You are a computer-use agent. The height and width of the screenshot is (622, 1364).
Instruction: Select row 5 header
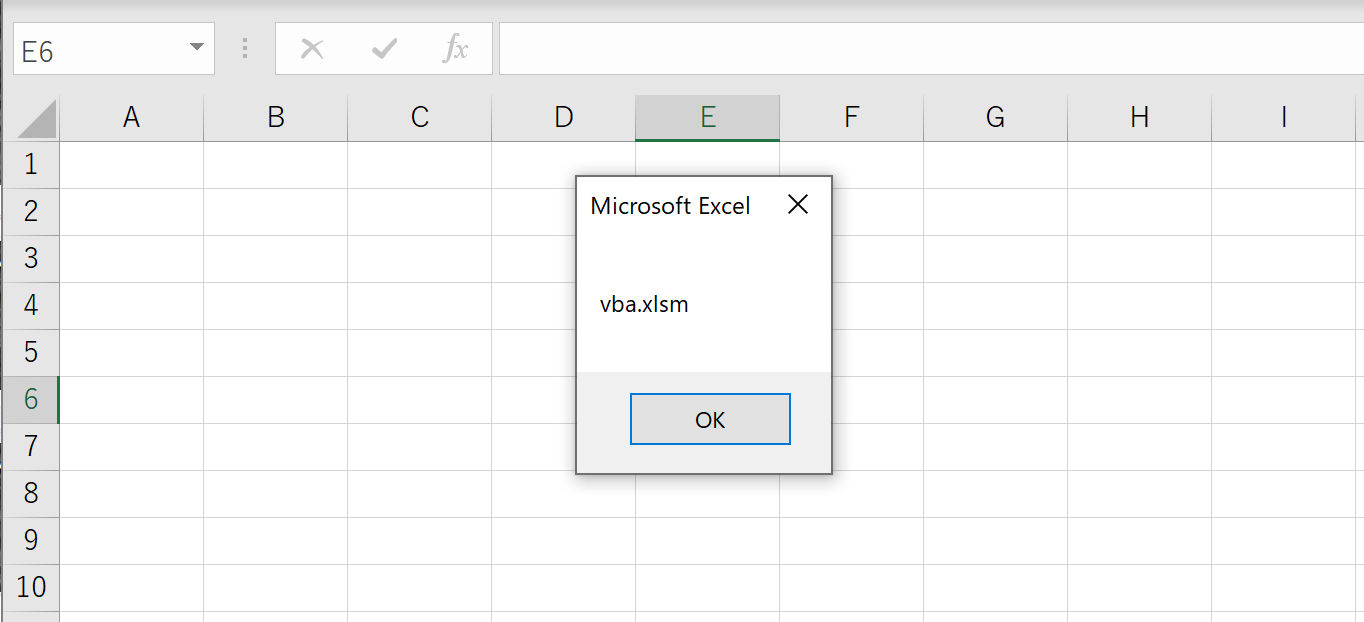[31, 353]
